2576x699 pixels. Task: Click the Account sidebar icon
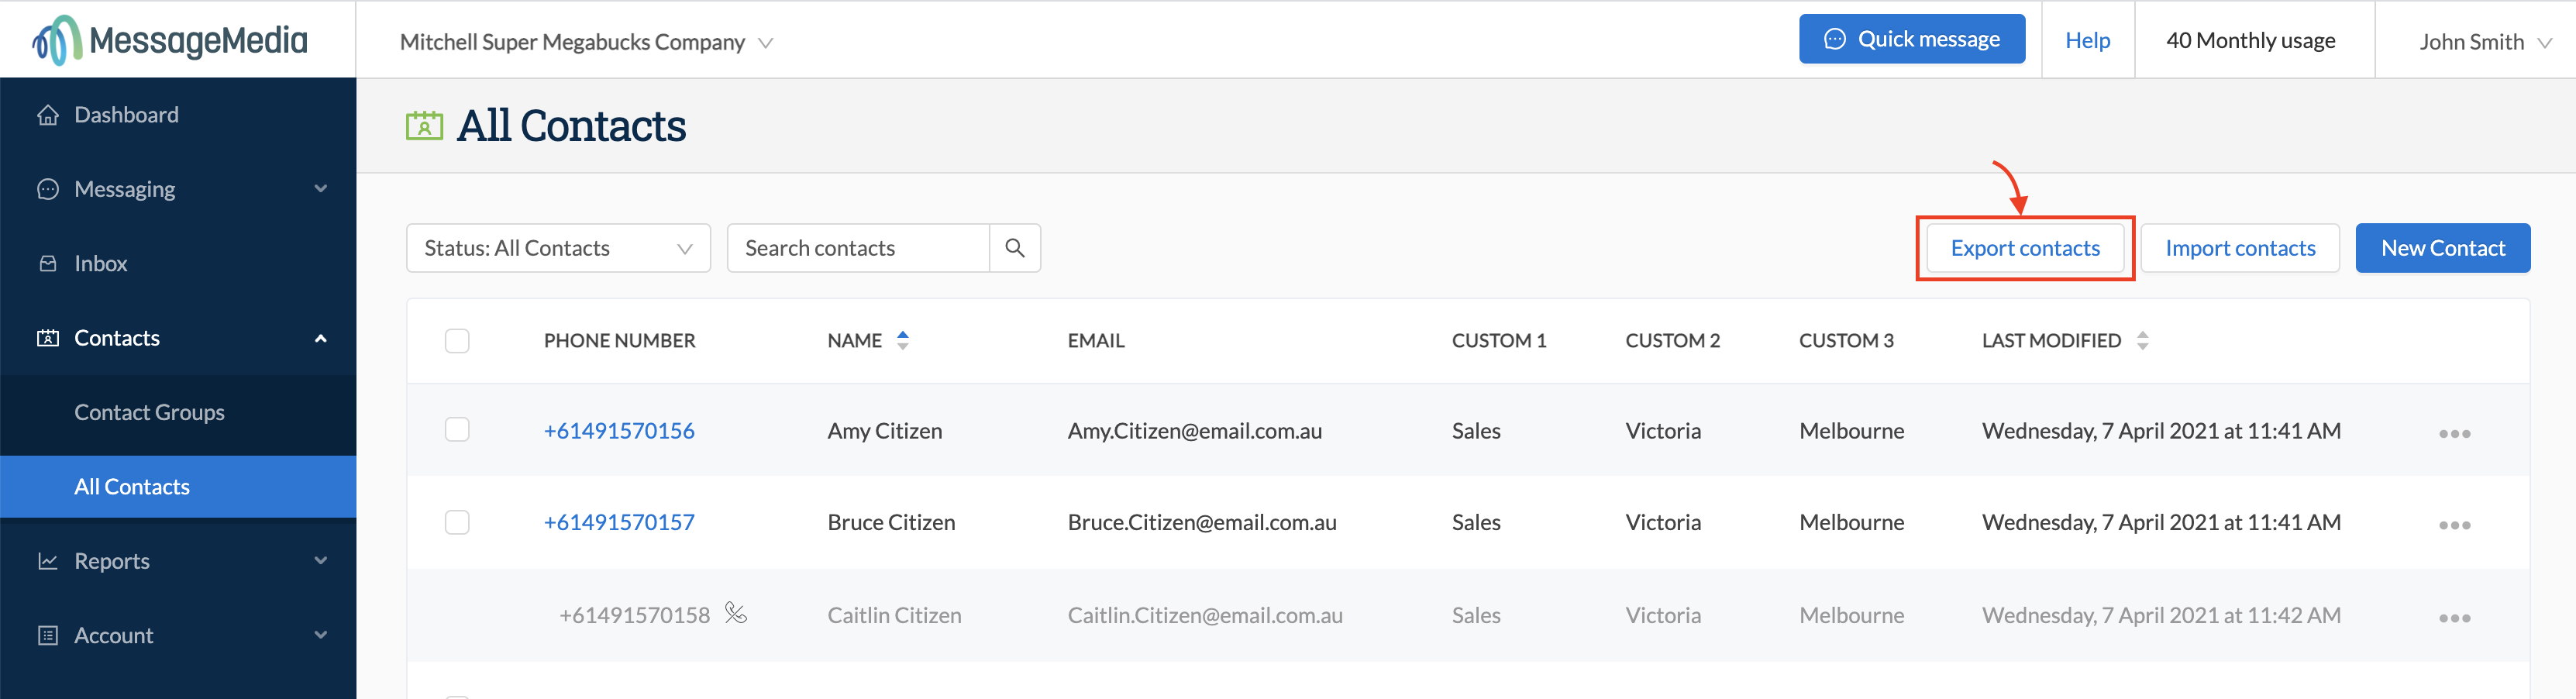point(48,634)
